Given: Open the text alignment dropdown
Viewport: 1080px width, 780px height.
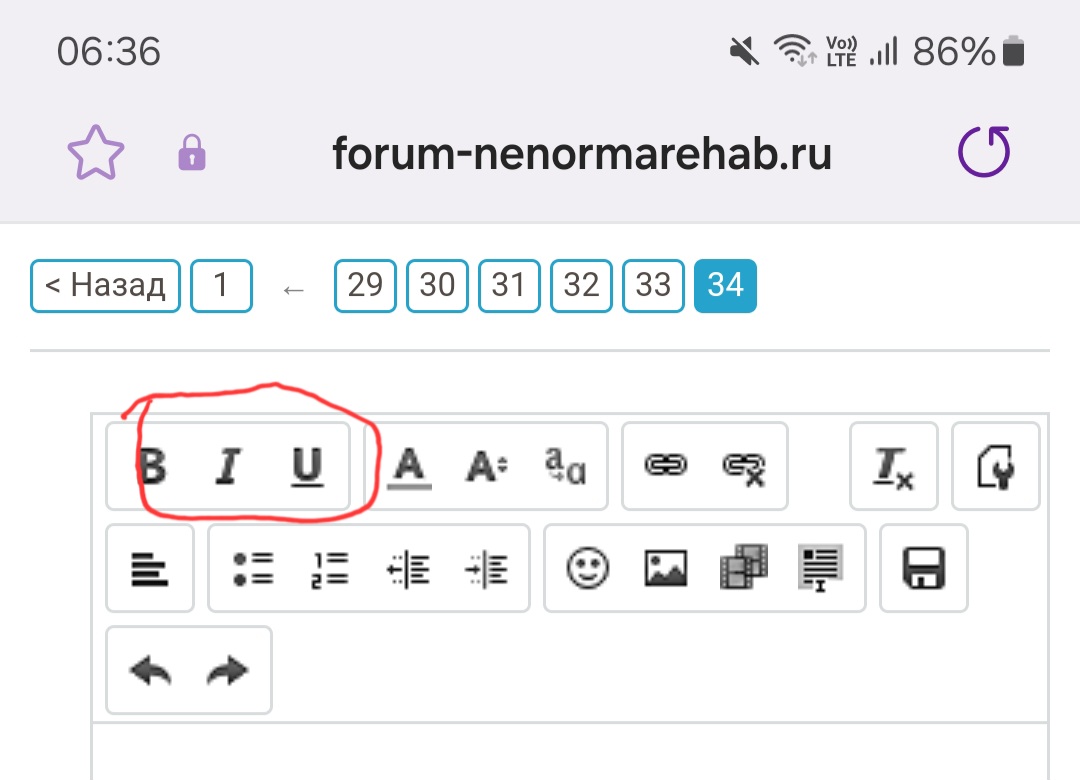Looking at the screenshot, I should pyautogui.click(x=150, y=568).
